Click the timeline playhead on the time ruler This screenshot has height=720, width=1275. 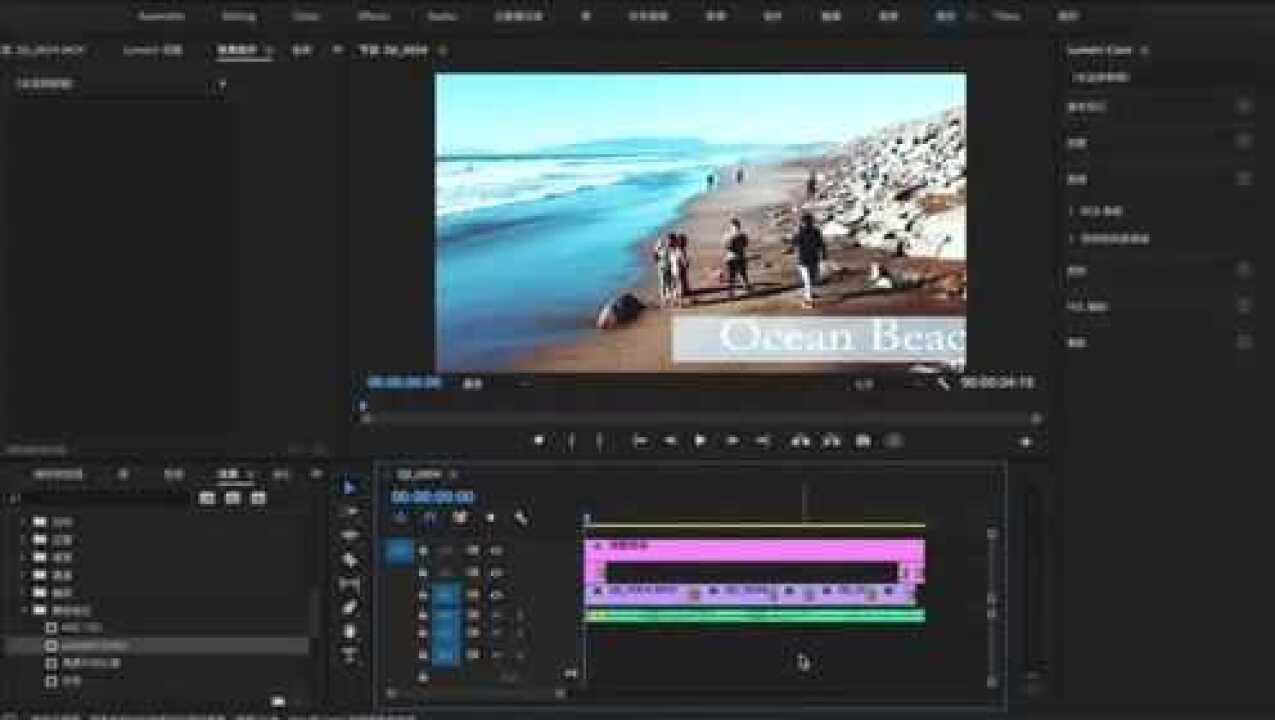point(587,520)
